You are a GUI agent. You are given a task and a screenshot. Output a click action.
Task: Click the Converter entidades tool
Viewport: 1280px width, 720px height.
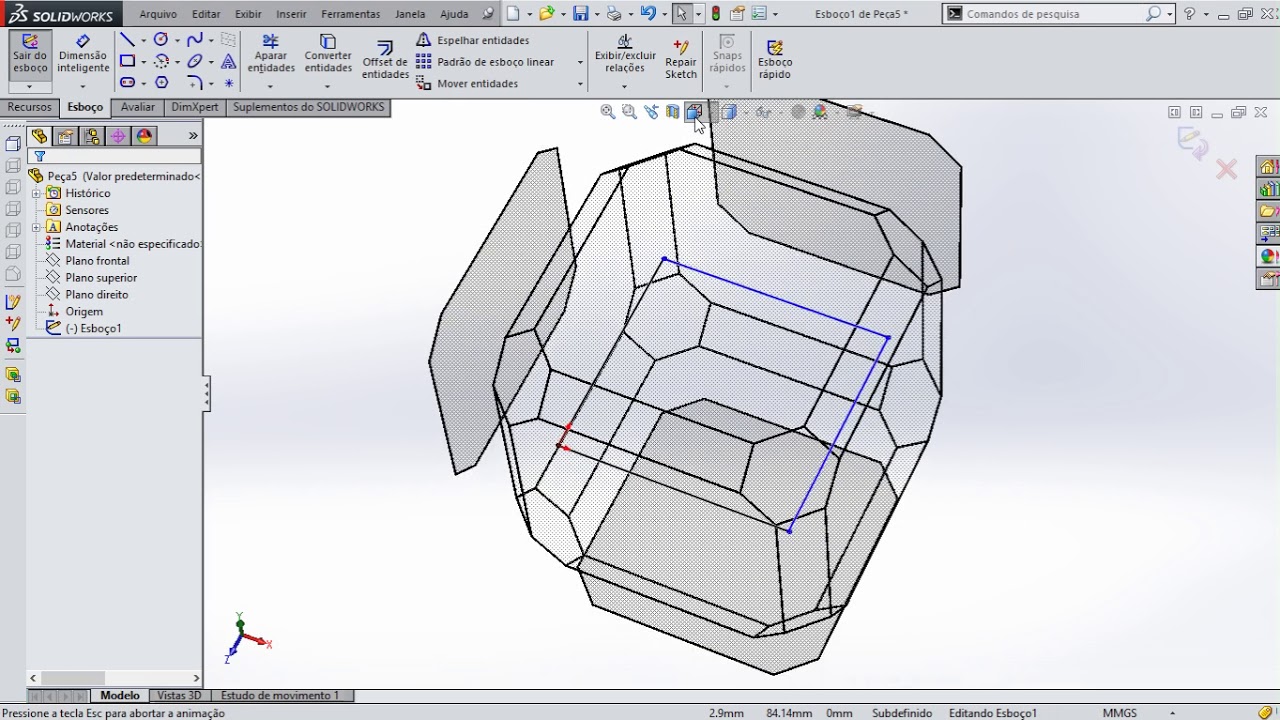[328, 53]
